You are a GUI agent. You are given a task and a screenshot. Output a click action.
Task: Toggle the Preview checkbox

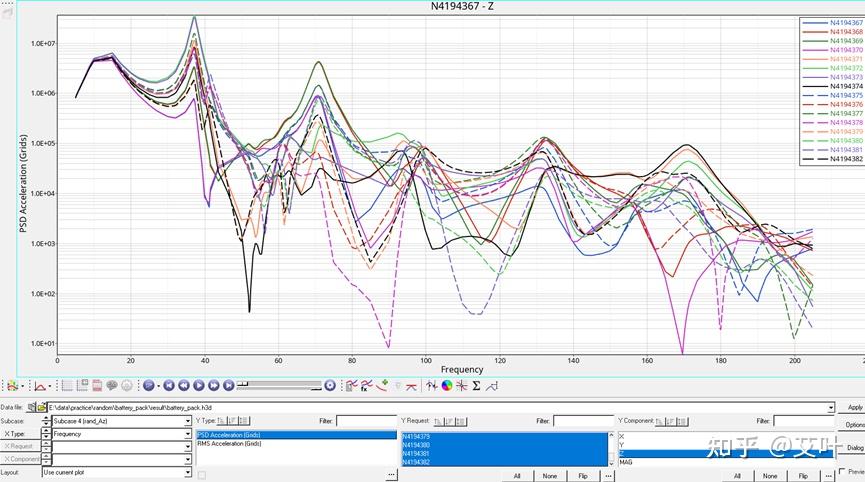click(840, 472)
